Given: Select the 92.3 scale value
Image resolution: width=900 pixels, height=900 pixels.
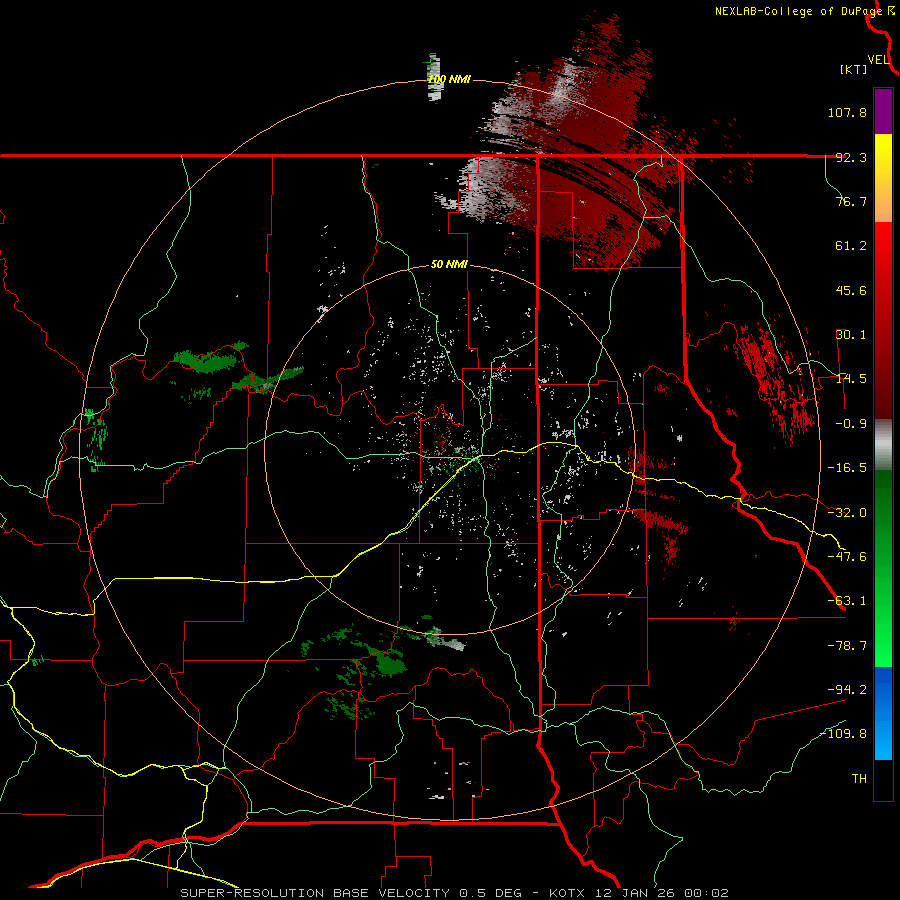Looking at the screenshot, I should pyautogui.click(x=851, y=157).
